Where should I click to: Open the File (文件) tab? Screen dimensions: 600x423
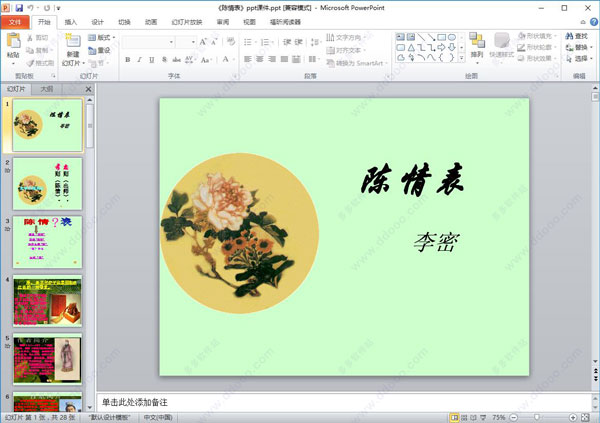(x=15, y=22)
